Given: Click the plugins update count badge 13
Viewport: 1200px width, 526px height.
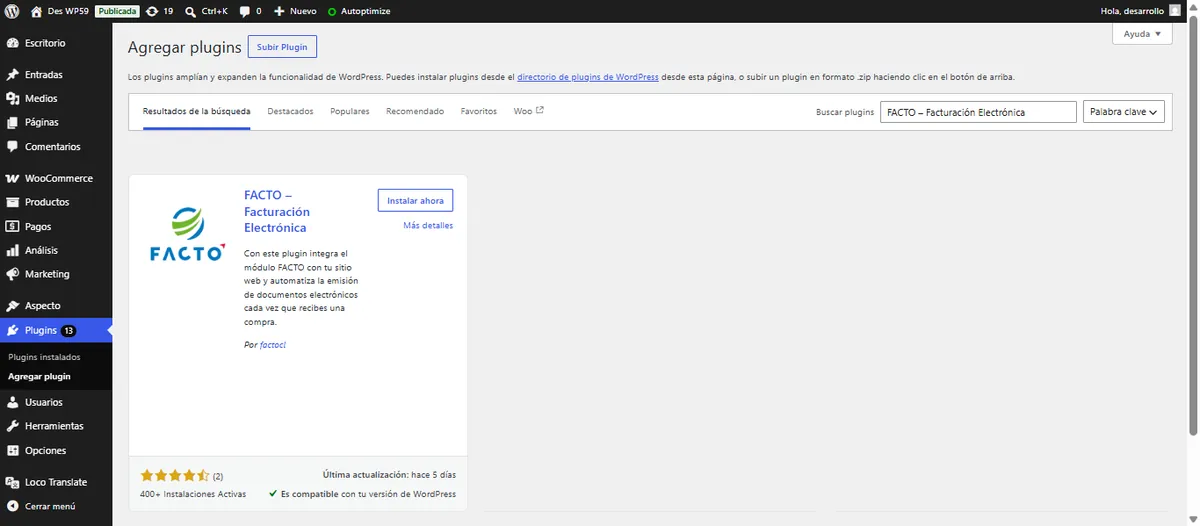Looking at the screenshot, I should pyautogui.click(x=68, y=331).
